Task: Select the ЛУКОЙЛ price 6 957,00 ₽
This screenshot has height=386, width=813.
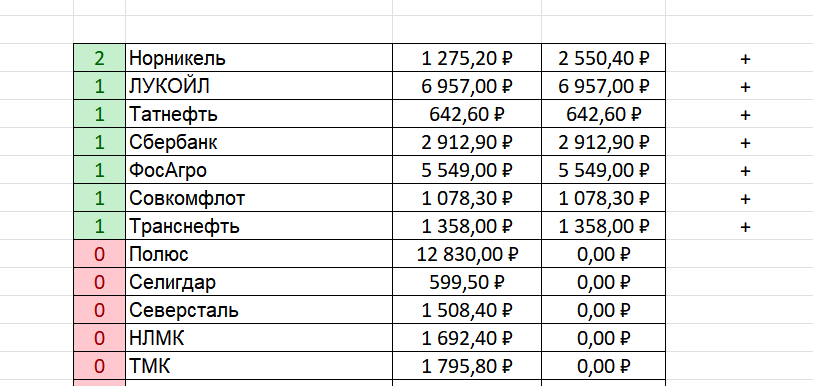Action: coord(467,86)
